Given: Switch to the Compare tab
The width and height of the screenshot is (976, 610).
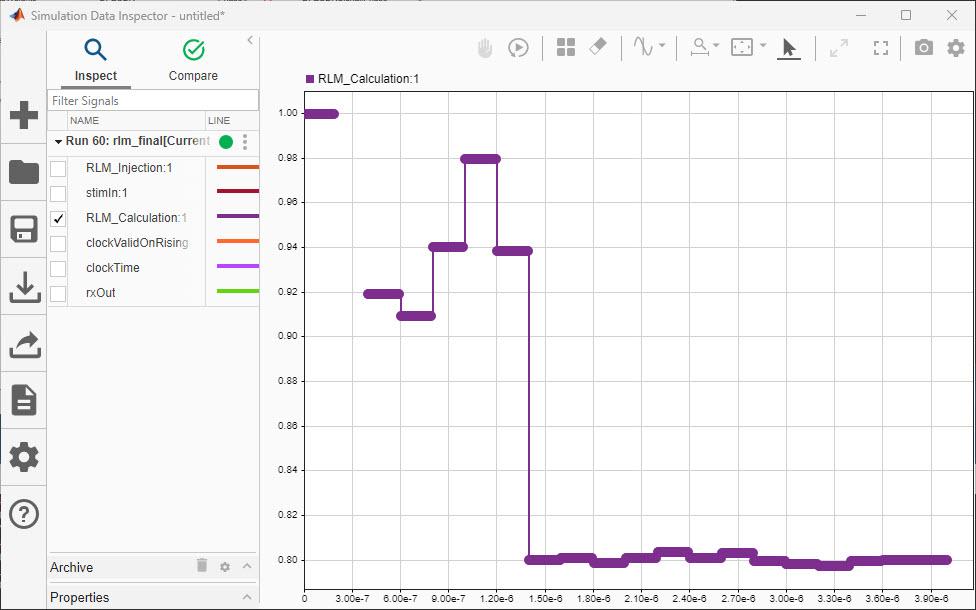Looking at the screenshot, I should point(192,60).
